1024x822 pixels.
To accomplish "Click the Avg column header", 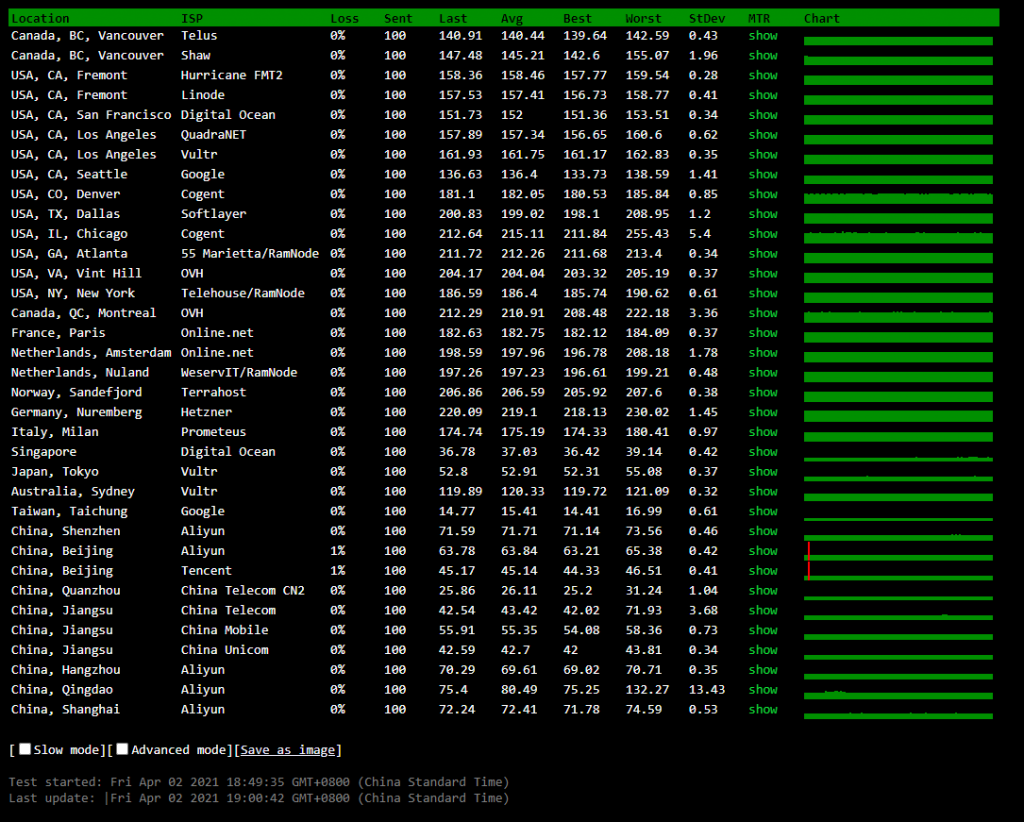I will pos(511,18).
